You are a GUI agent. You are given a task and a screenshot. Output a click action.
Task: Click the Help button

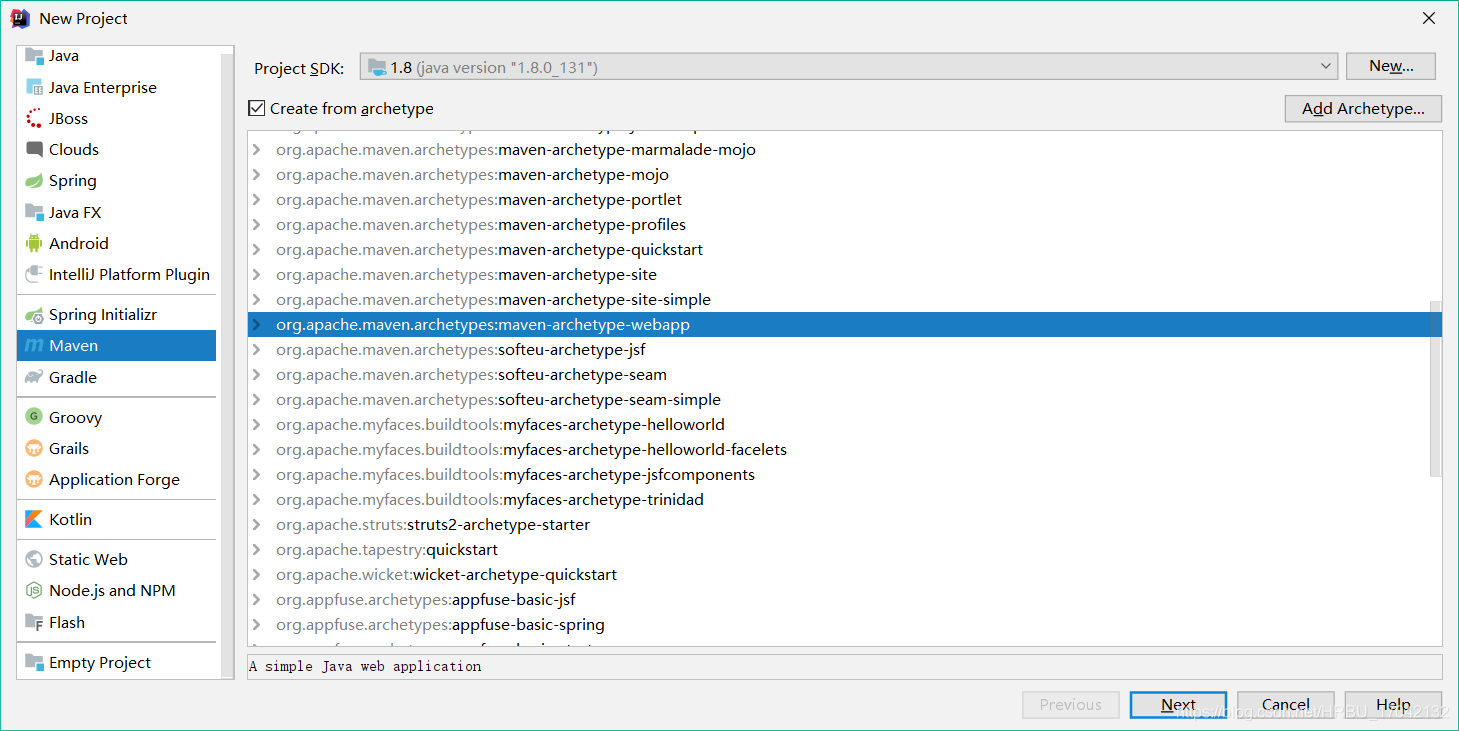(1393, 704)
